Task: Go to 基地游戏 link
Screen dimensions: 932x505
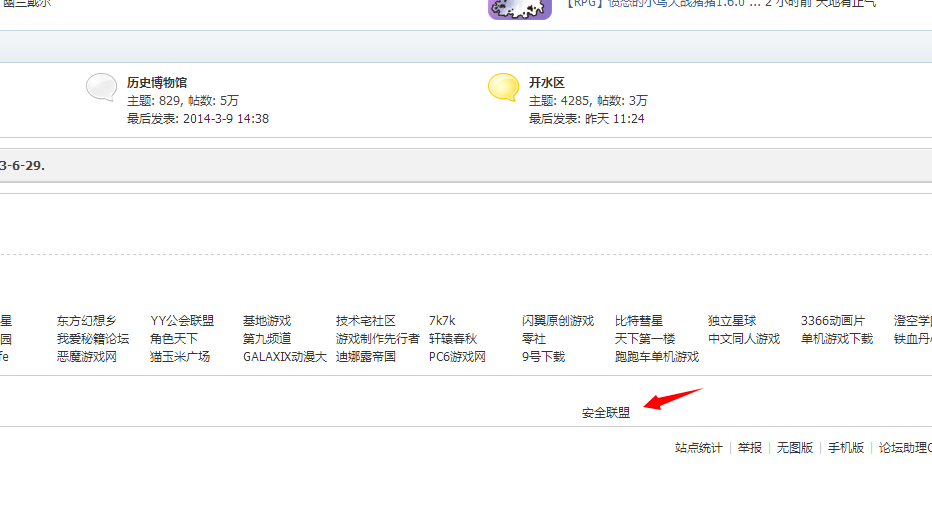Action: pos(267,321)
